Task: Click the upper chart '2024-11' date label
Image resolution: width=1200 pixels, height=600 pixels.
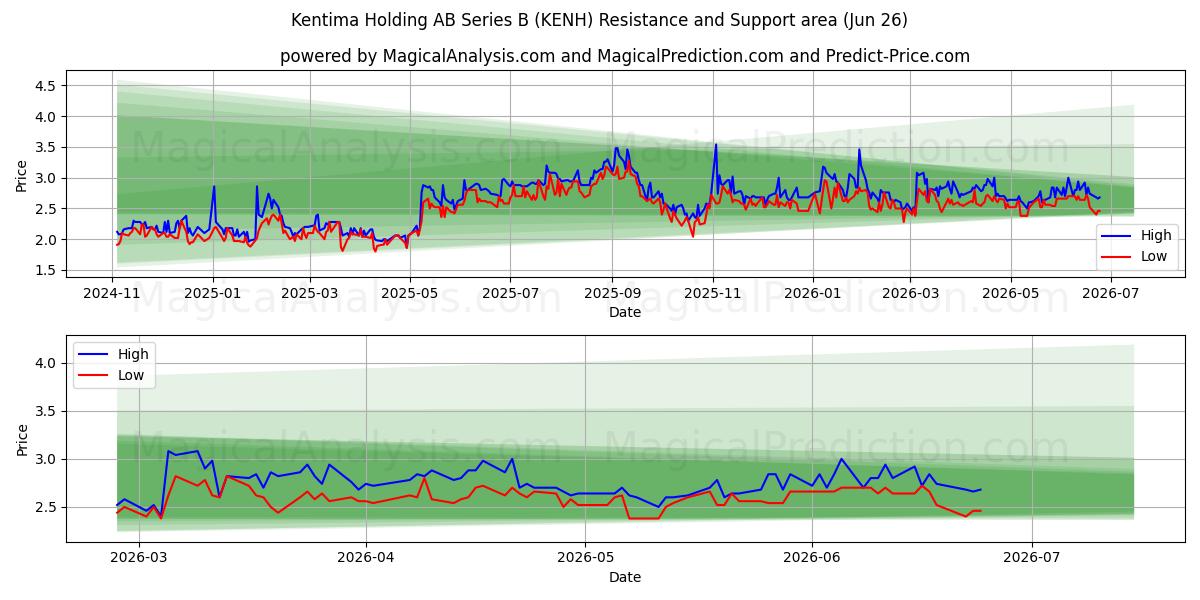Action: coord(112,293)
